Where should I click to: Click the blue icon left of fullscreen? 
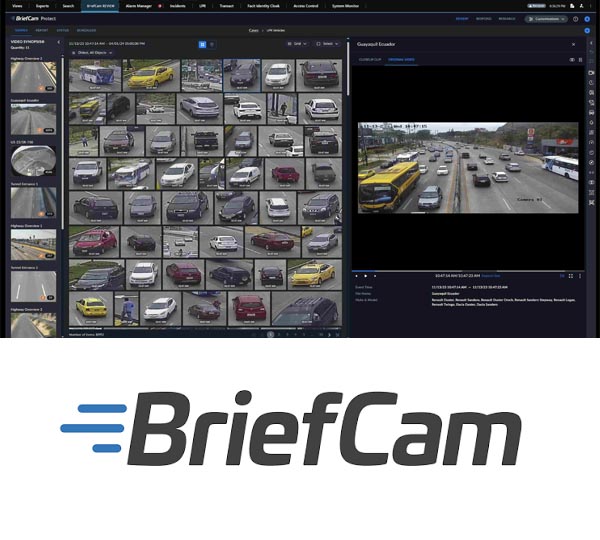[562, 276]
